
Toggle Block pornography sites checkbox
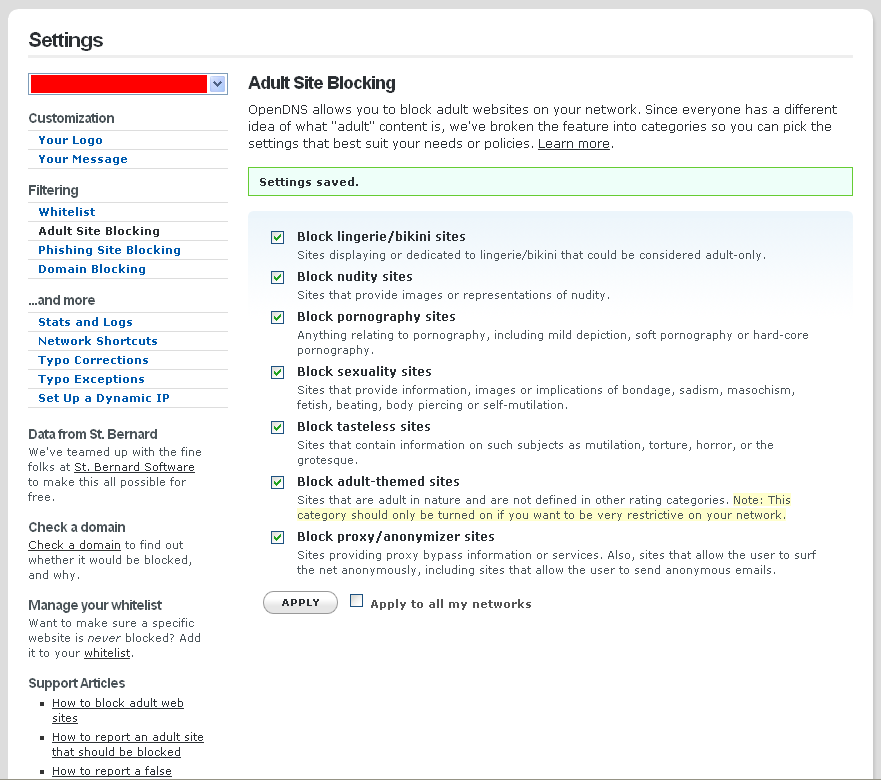tap(278, 317)
